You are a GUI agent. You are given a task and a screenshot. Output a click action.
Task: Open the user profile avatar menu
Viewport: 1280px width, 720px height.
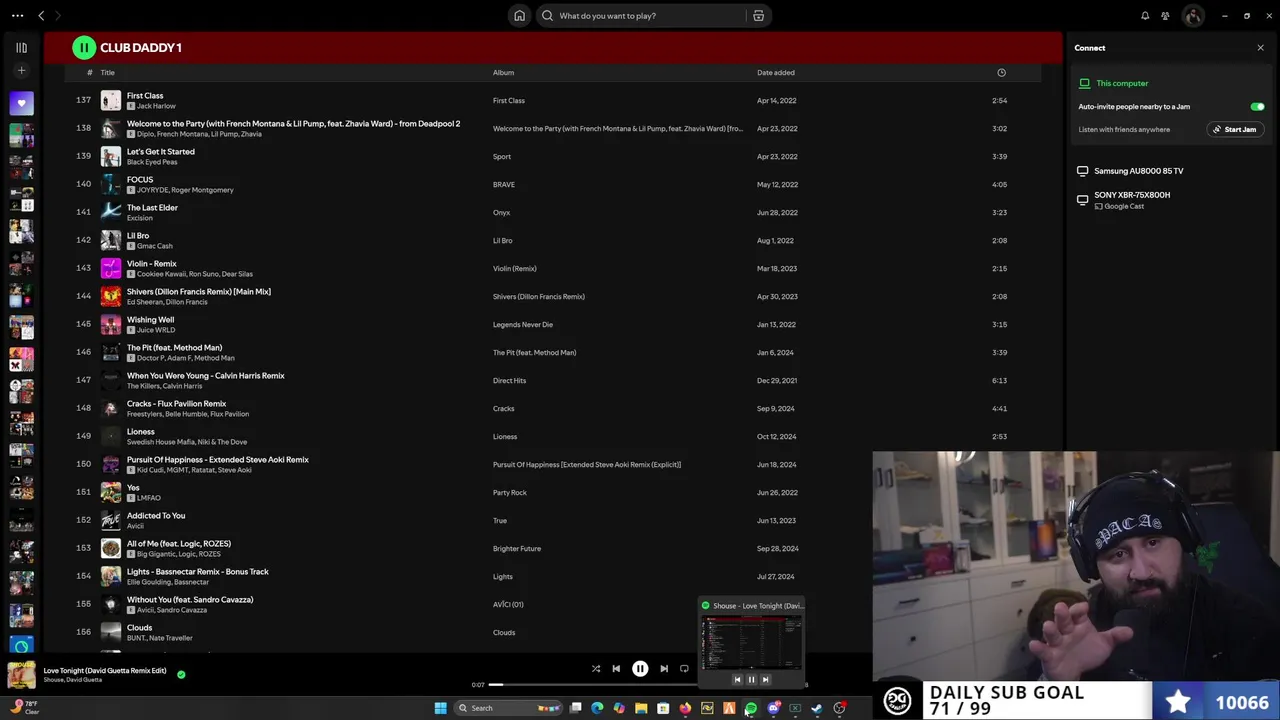pos(1192,16)
